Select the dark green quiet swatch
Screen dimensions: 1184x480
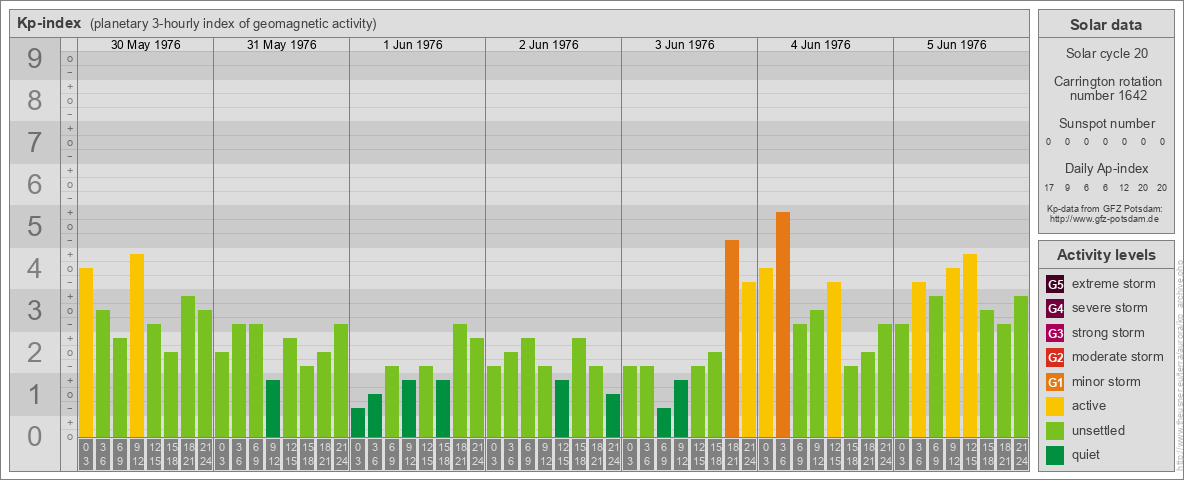[x=1055, y=454]
